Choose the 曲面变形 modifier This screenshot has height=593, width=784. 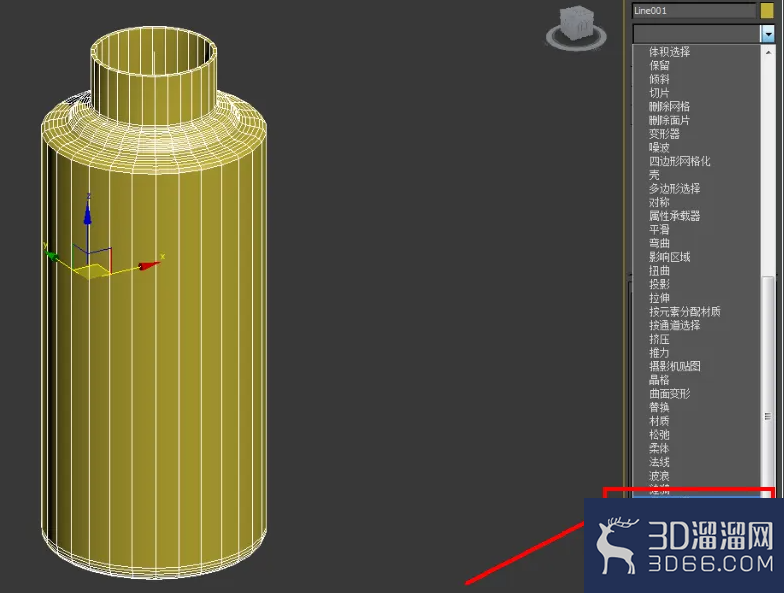[669, 394]
